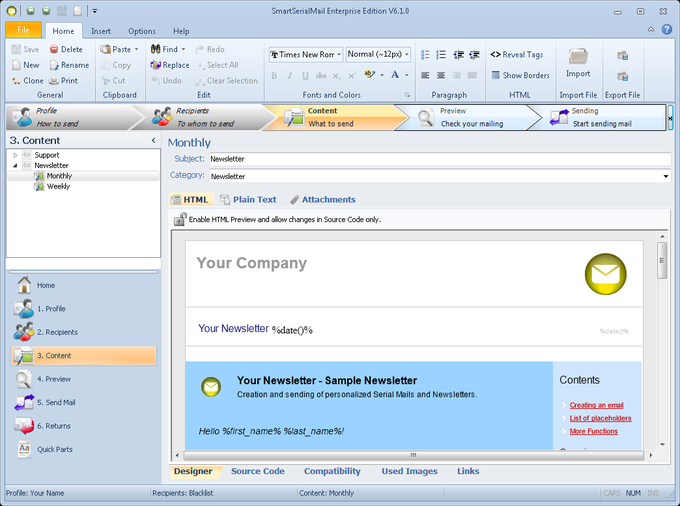Screen dimensions: 680x506
Task: Click the Delete icon in General group
Action: click(54, 49)
